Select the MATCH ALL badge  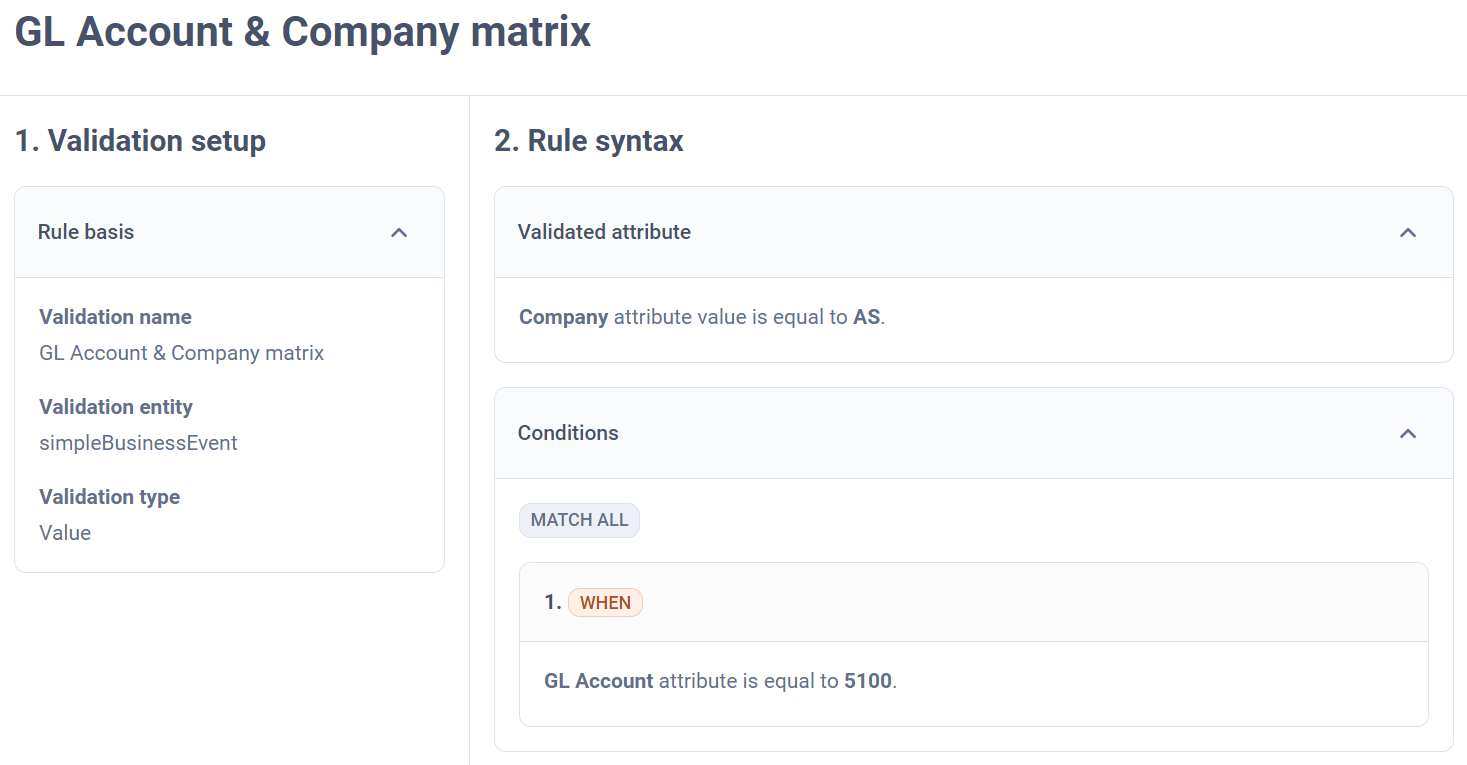(579, 520)
